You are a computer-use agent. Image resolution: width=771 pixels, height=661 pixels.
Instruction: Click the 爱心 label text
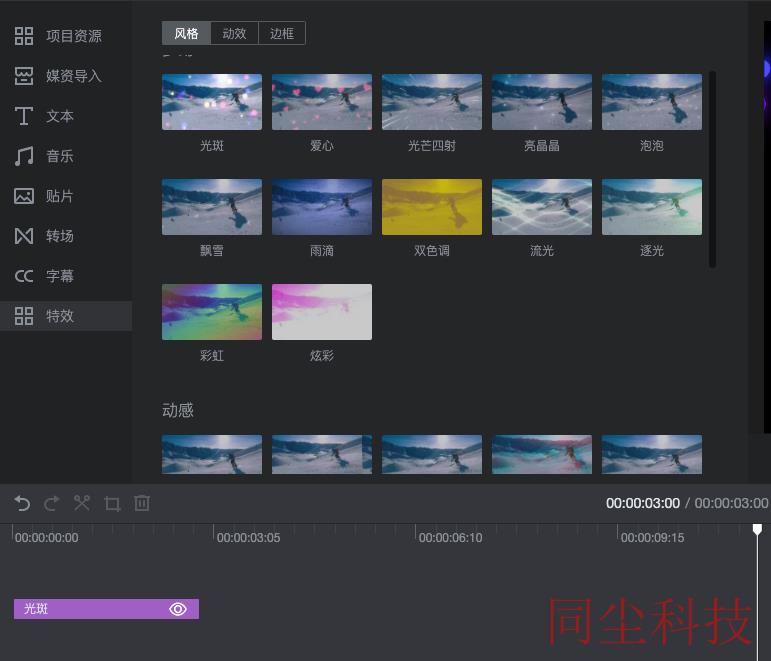[322, 146]
